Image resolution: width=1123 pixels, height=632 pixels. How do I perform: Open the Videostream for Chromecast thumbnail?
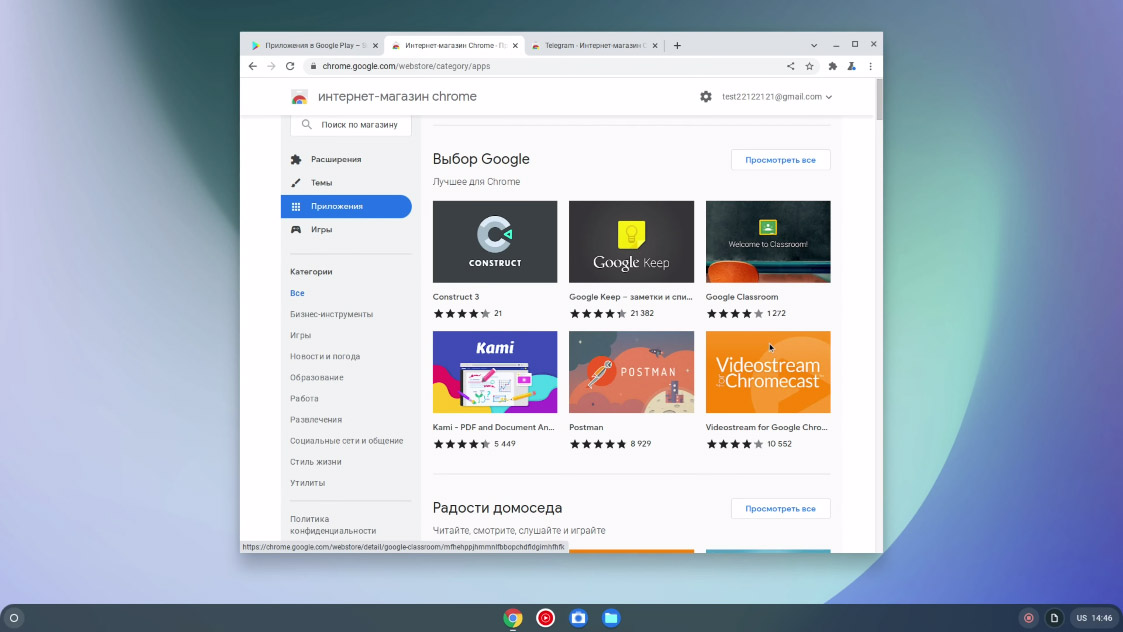click(768, 372)
